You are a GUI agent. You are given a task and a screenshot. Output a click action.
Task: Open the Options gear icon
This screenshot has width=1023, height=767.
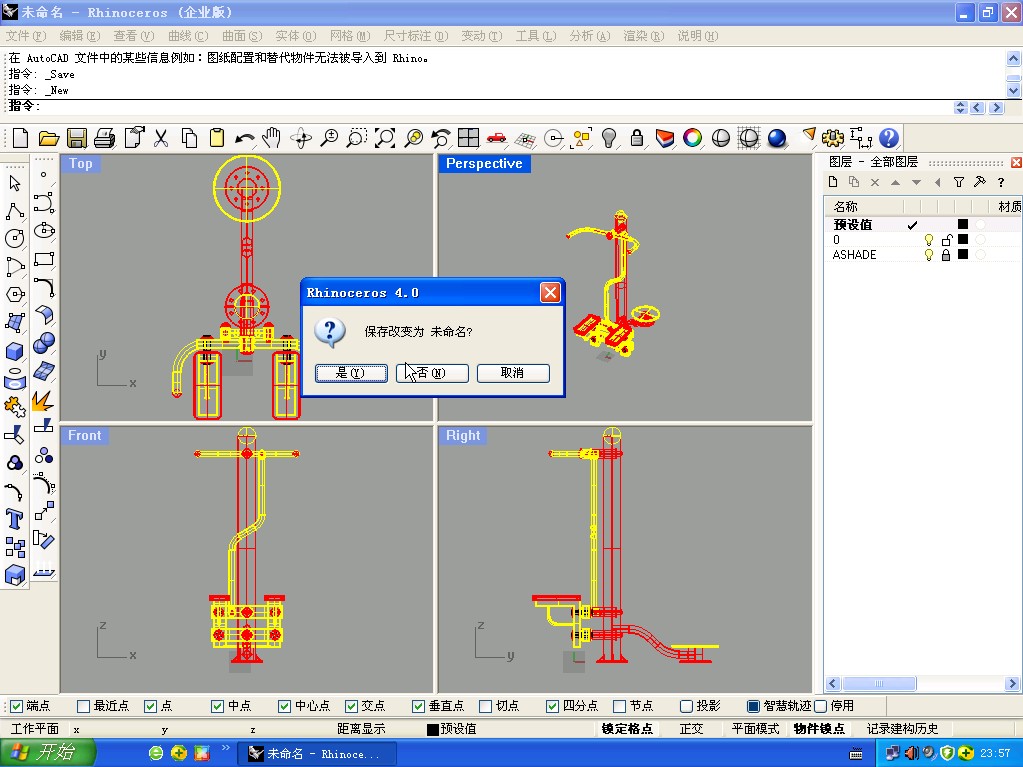click(832, 138)
